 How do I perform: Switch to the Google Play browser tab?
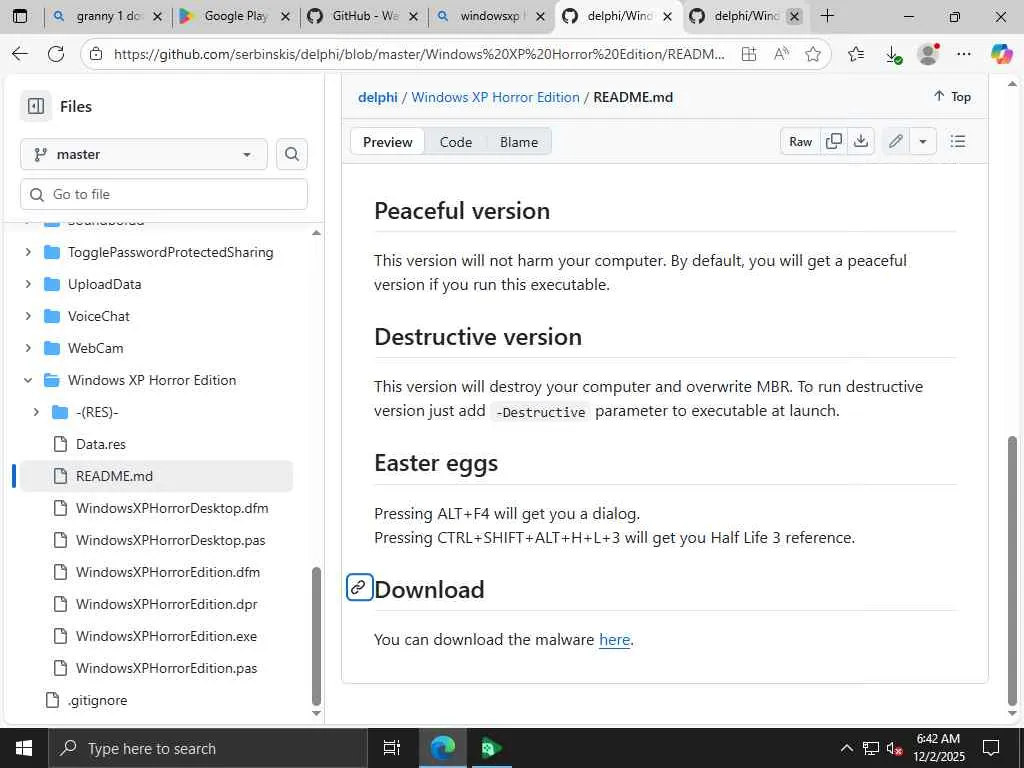tap(235, 16)
